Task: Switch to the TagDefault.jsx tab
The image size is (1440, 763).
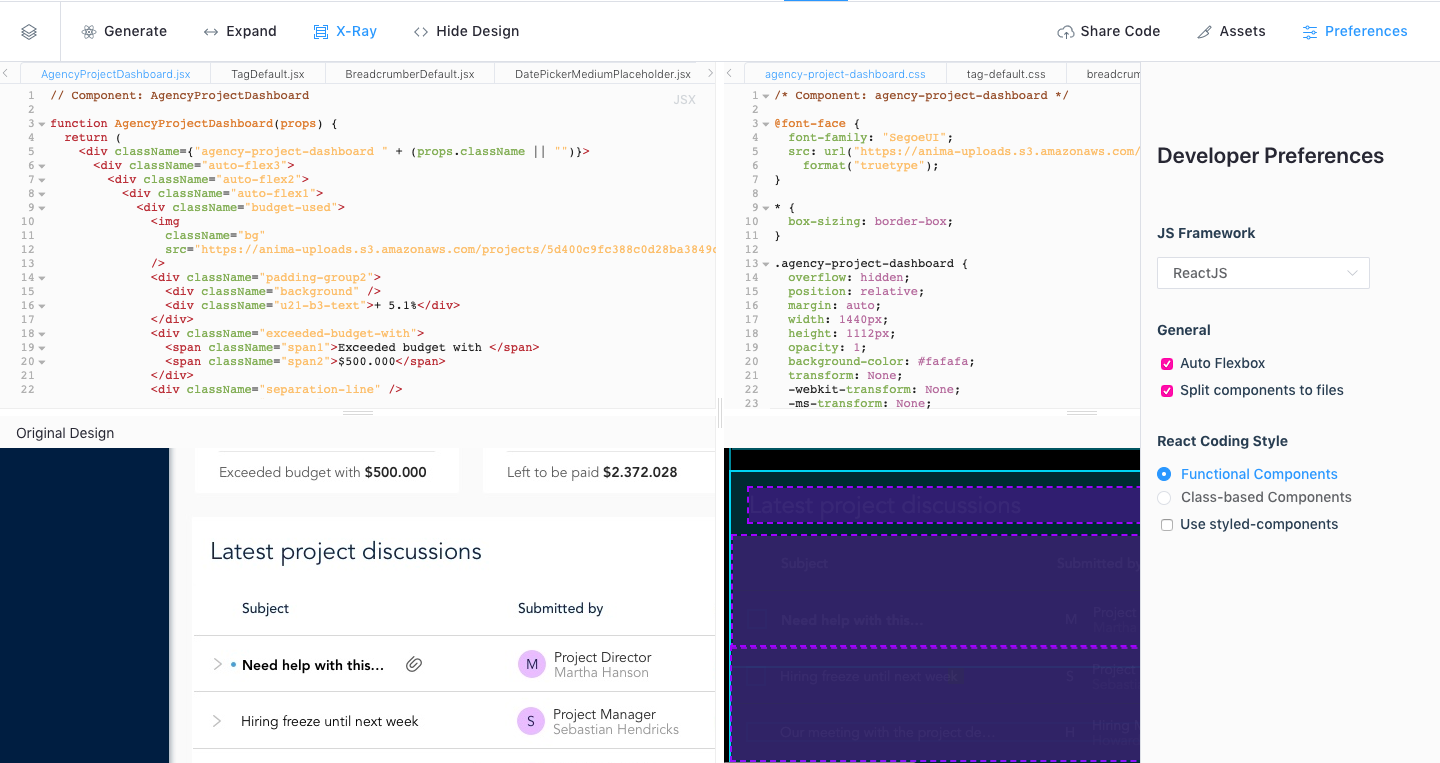Action: click(266, 73)
